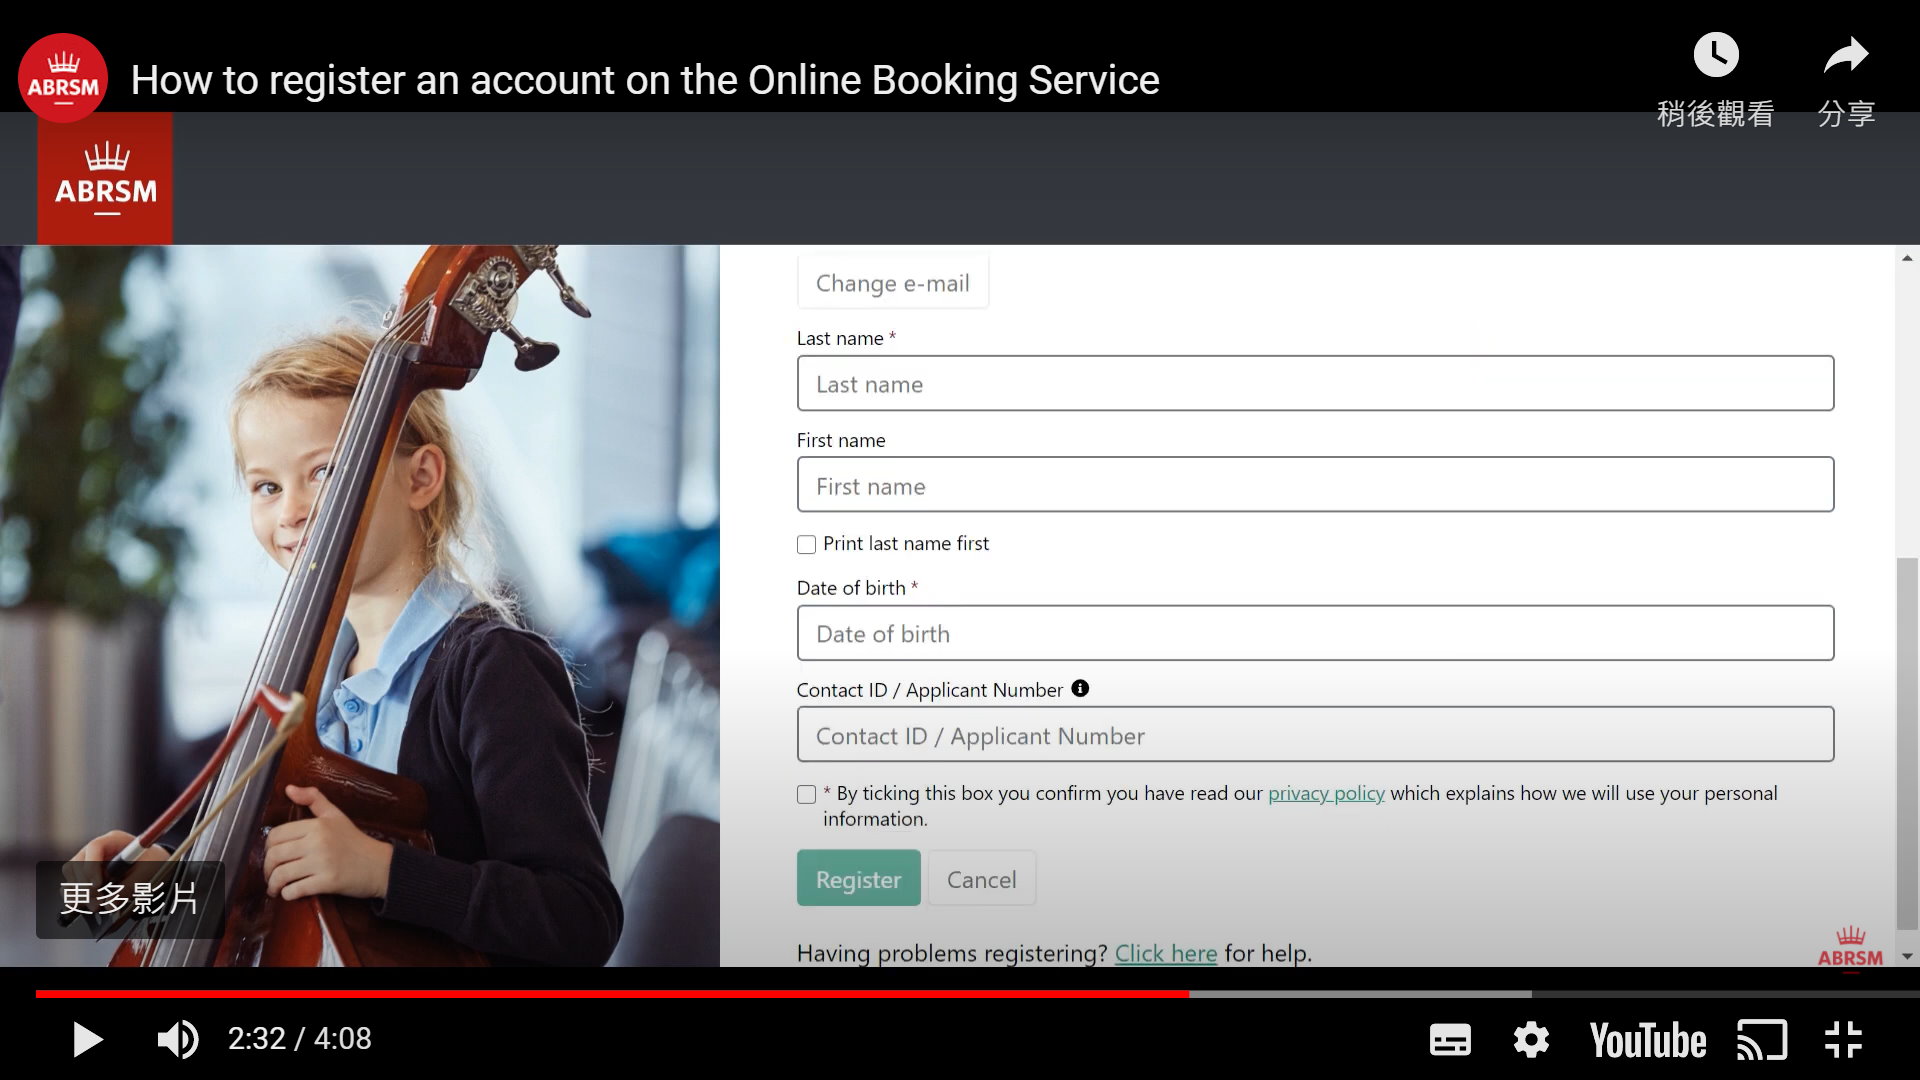The width and height of the screenshot is (1920, 1080).
Task: Click the Date of birth field
Action: pos(1315,633)
